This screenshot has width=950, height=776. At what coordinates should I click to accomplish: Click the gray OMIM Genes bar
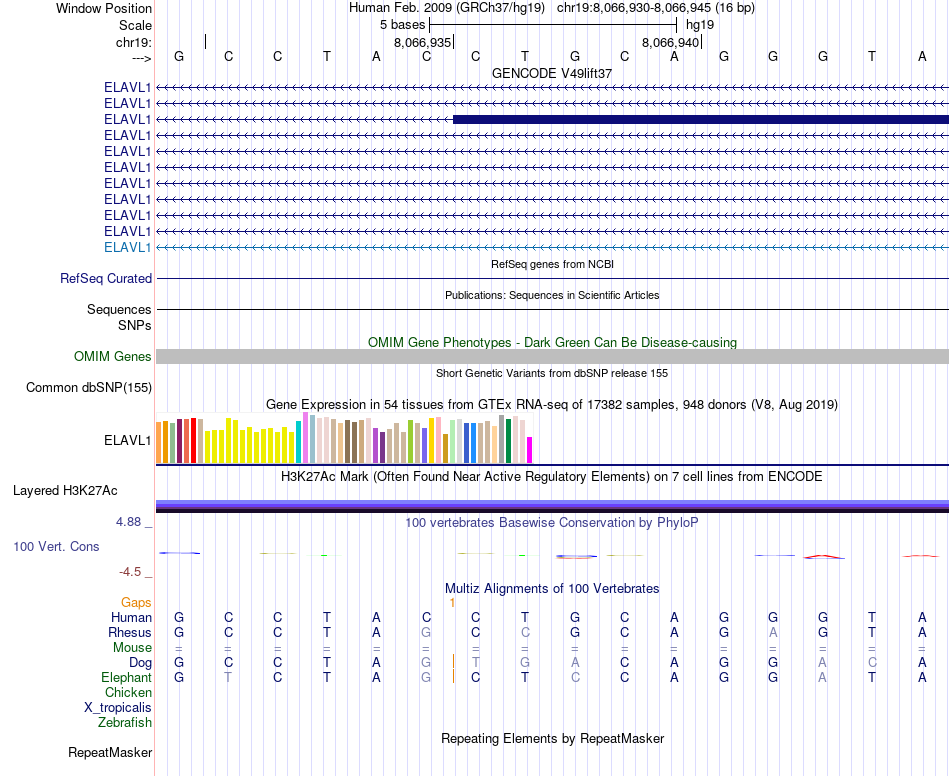(x=553, y=356)
